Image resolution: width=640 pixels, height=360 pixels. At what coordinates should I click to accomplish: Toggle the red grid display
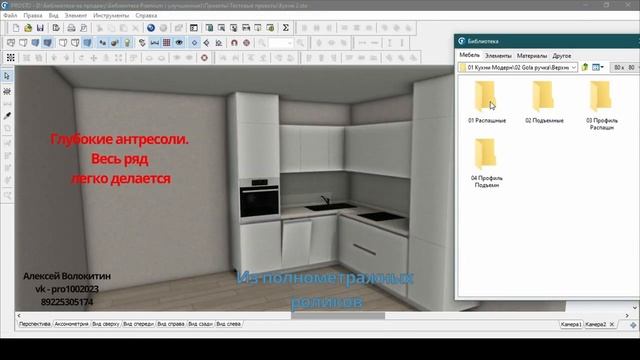[x=167, y=43]
